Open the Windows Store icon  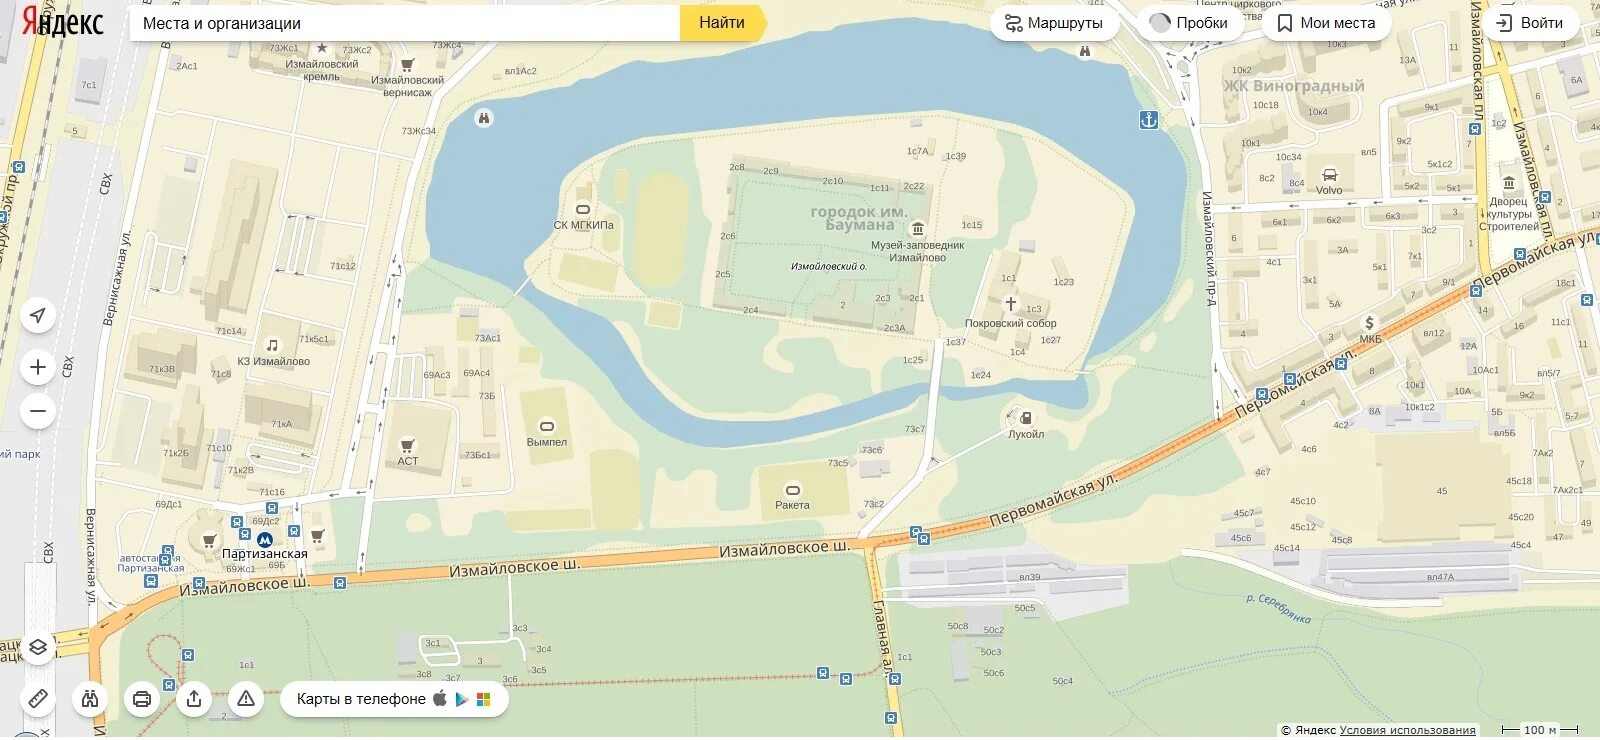484,699
